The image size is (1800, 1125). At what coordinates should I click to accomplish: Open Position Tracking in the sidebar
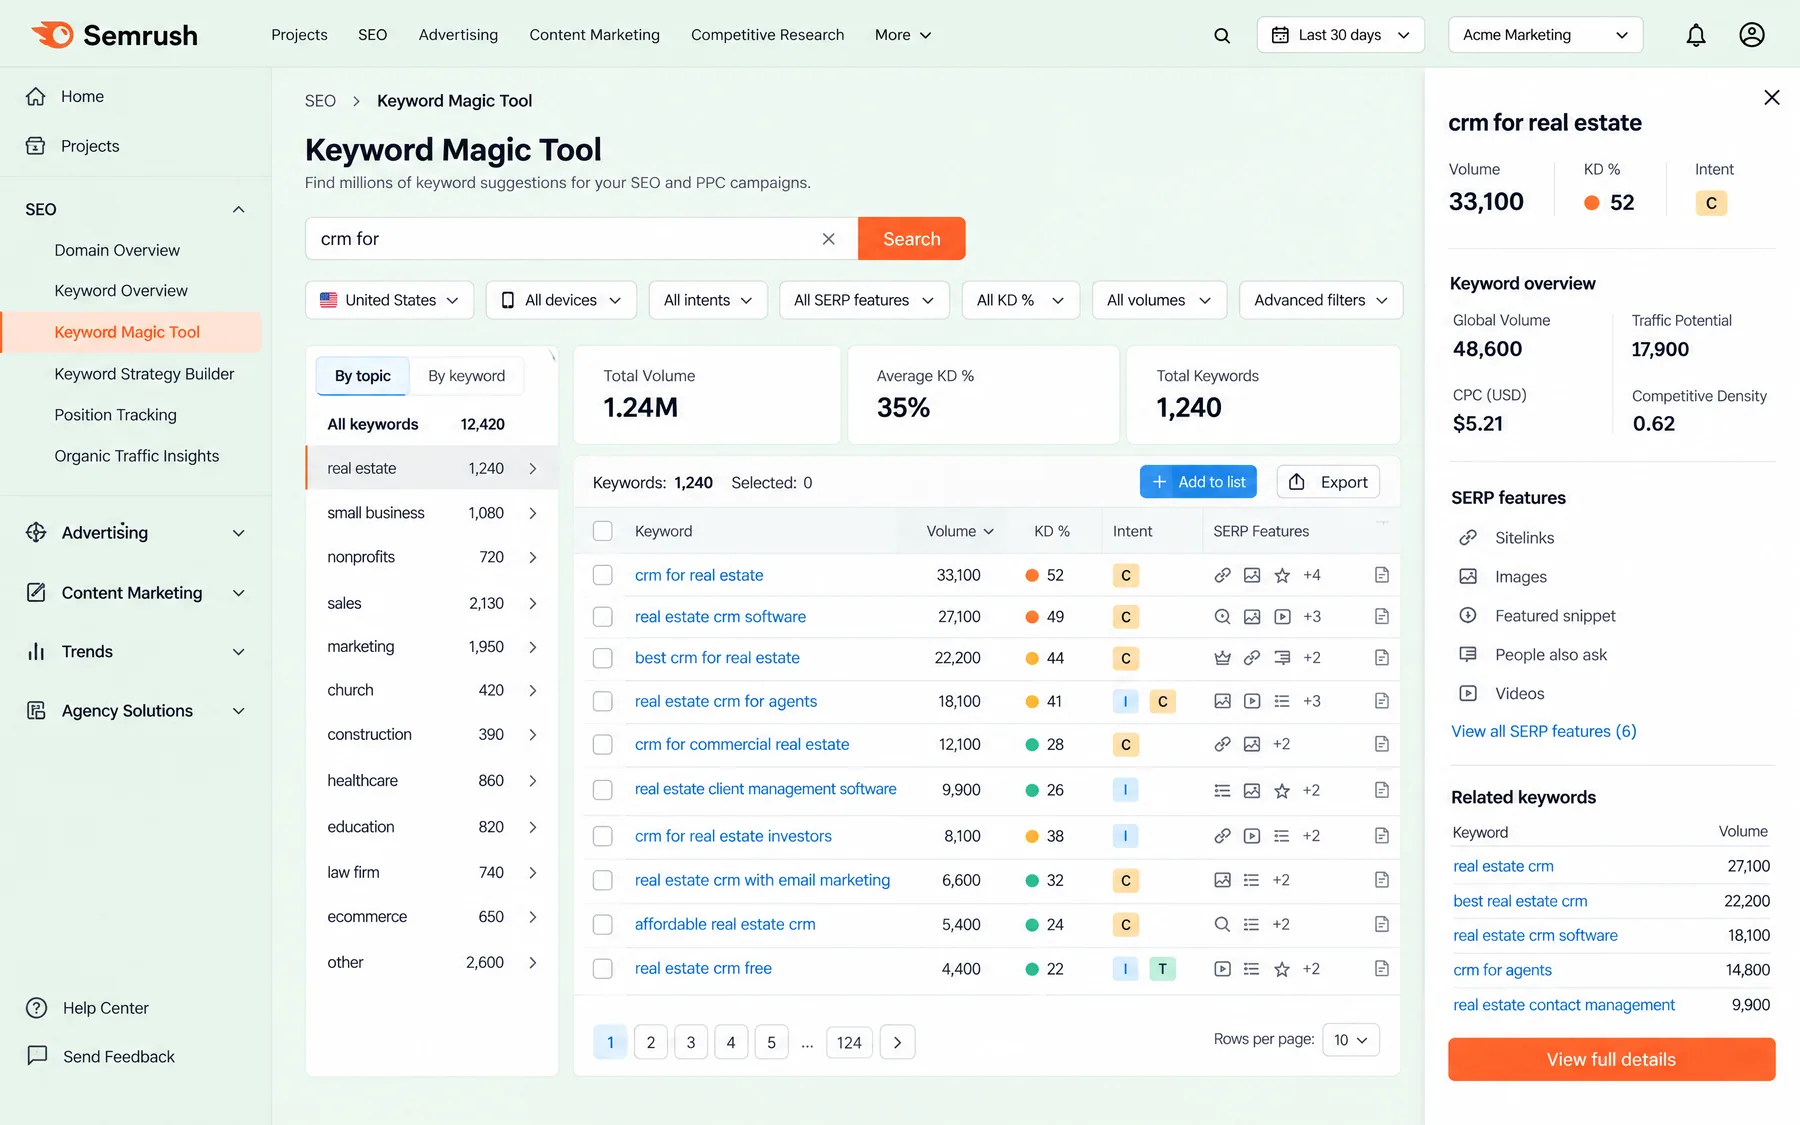pos(115,415)
